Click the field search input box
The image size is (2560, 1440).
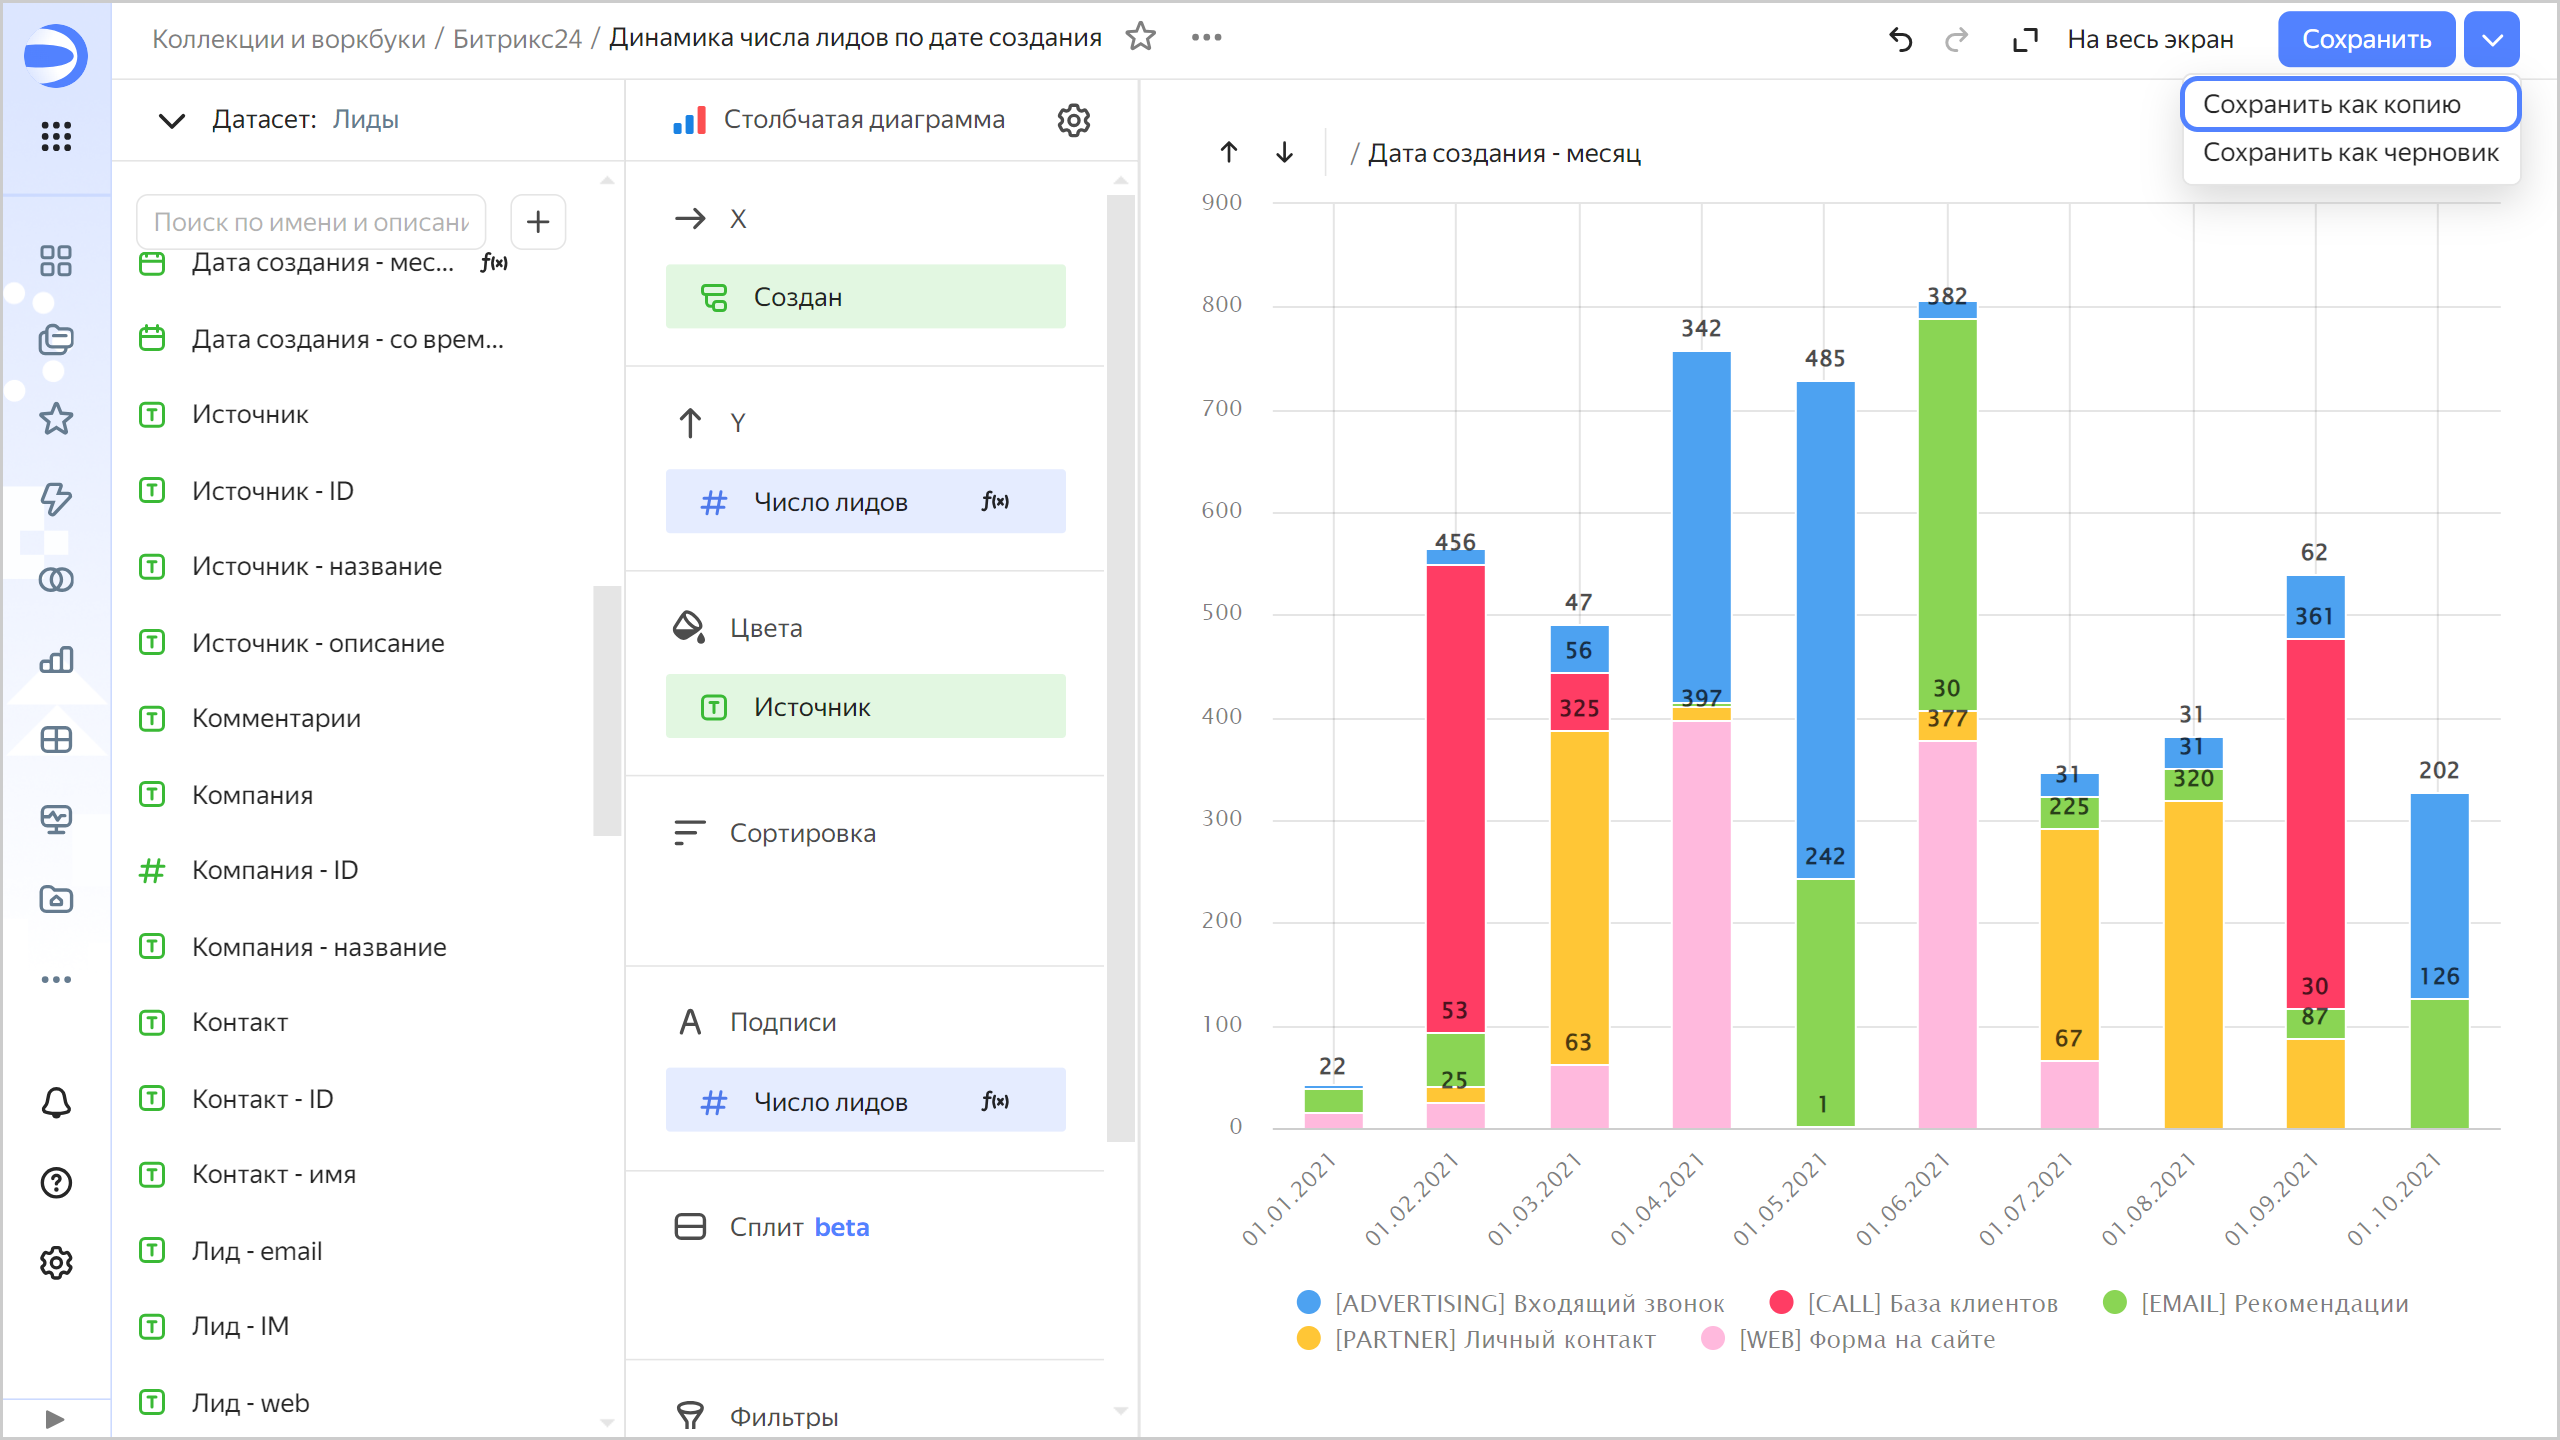[x=311, y=222]
